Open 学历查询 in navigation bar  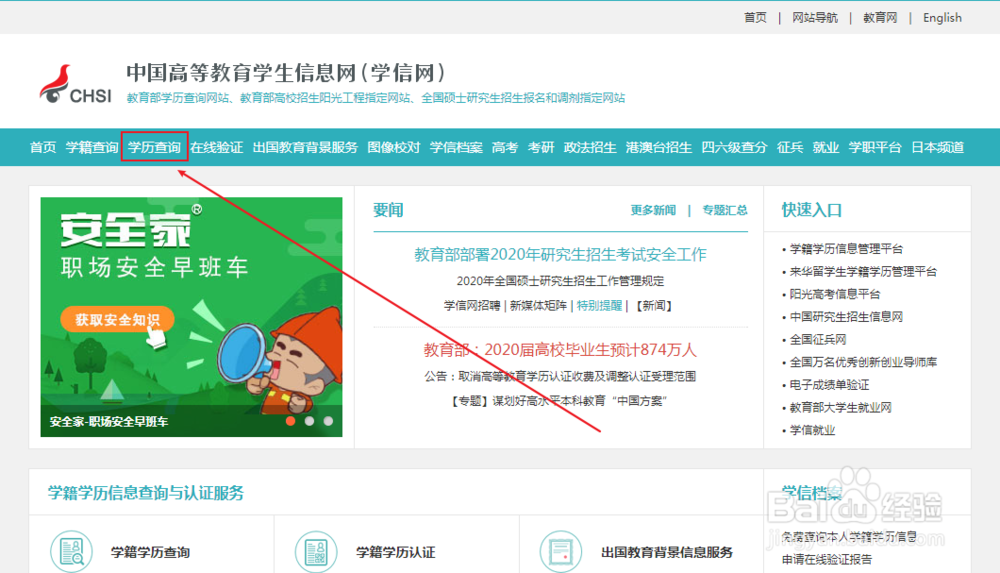click(154, 147)
